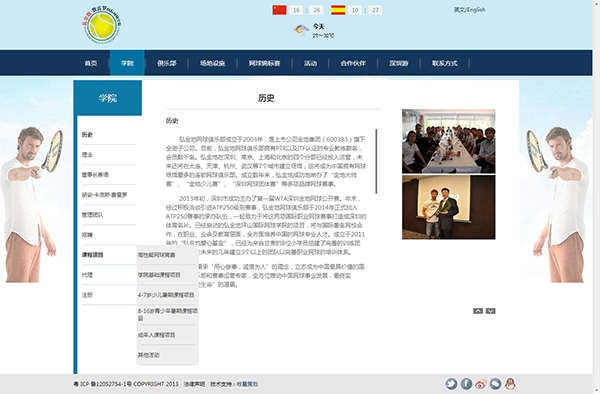Expand the 课程项目 sidebar item
This screenshot has width=600, height=394.
[x=93, y=255]
